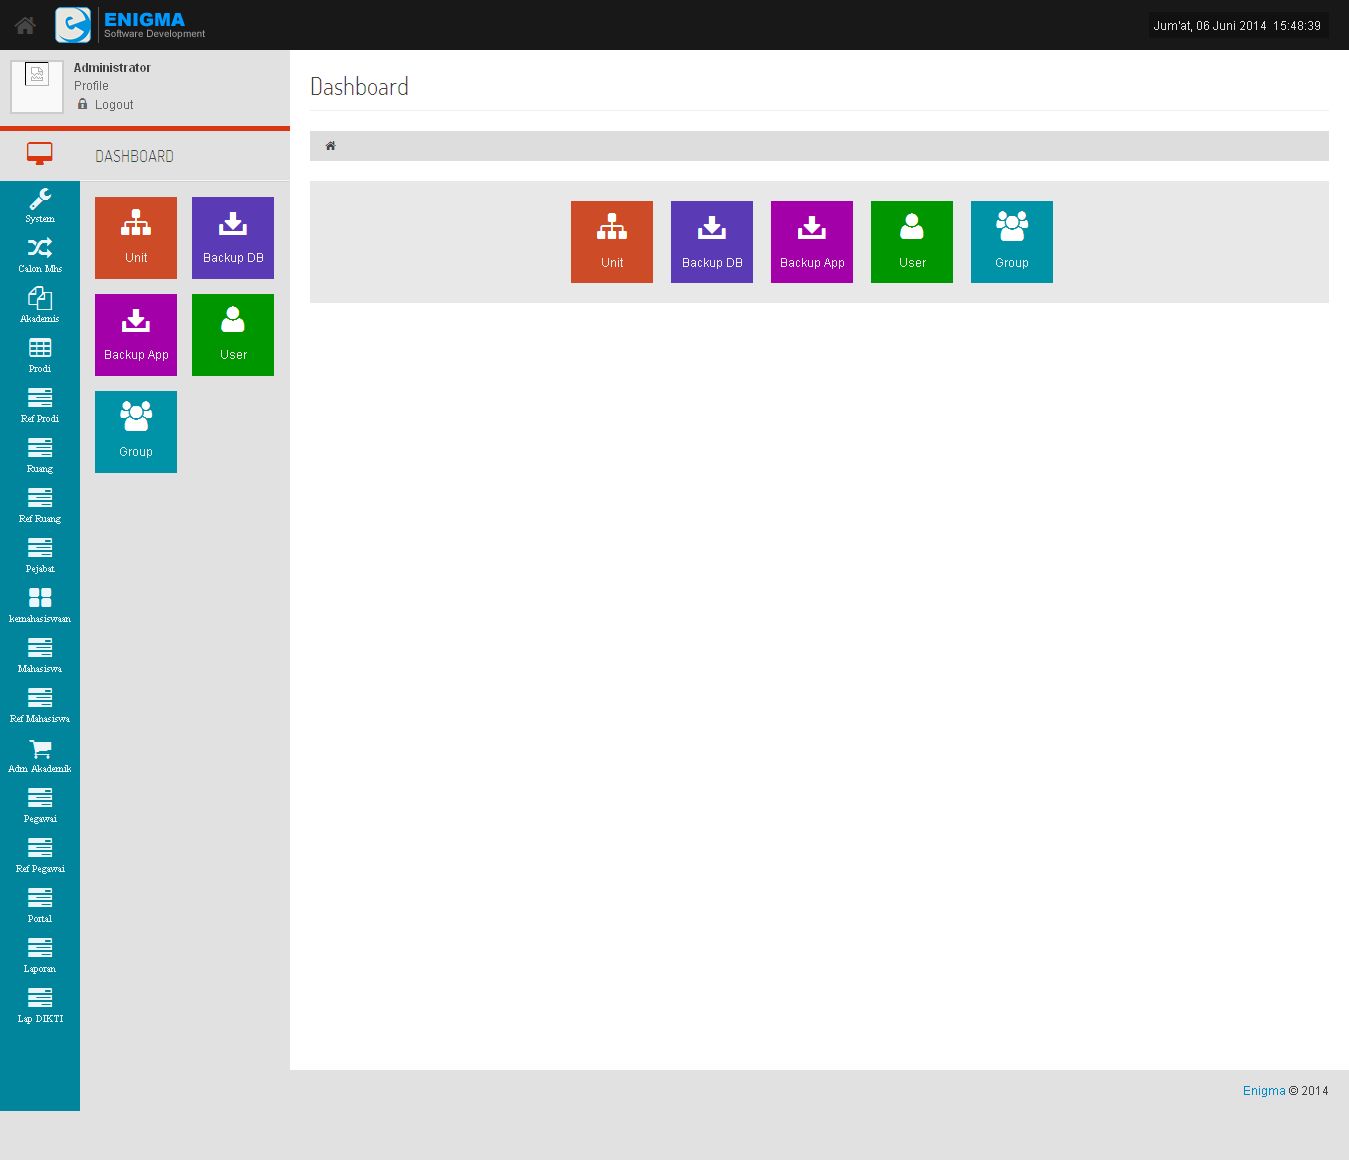Select Backup App tile in left submenu
The height and width of the screenshot is (1160, 1349).
point(136,335)
